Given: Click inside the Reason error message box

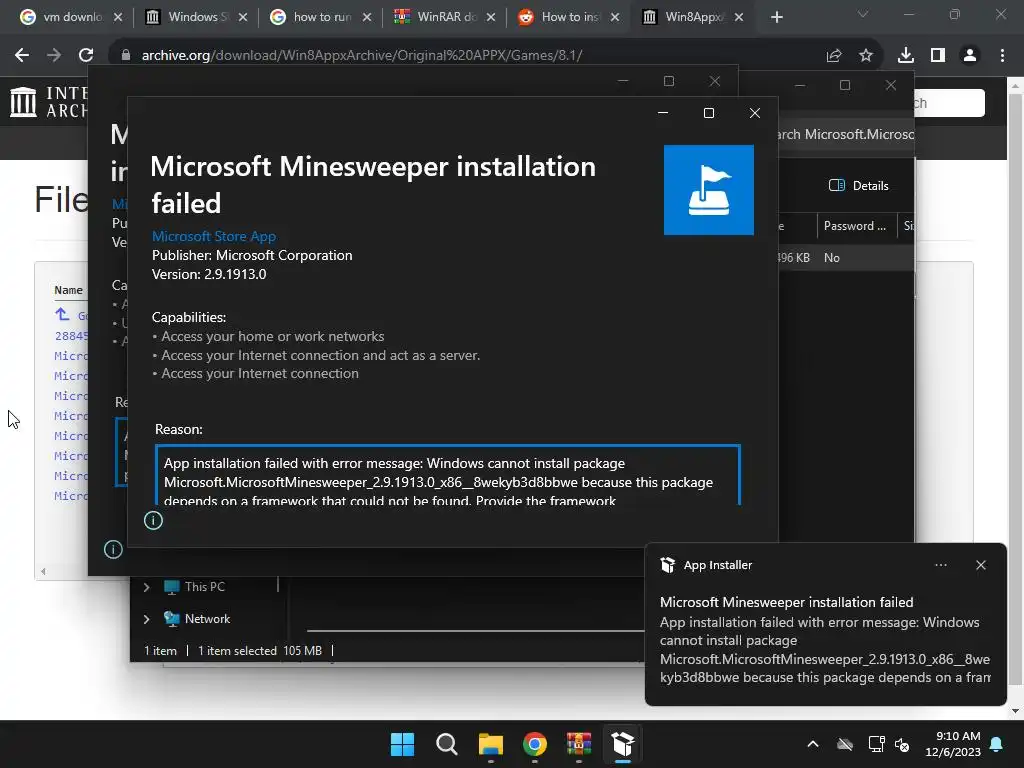Looking at the screenshot, I should 447,475.
